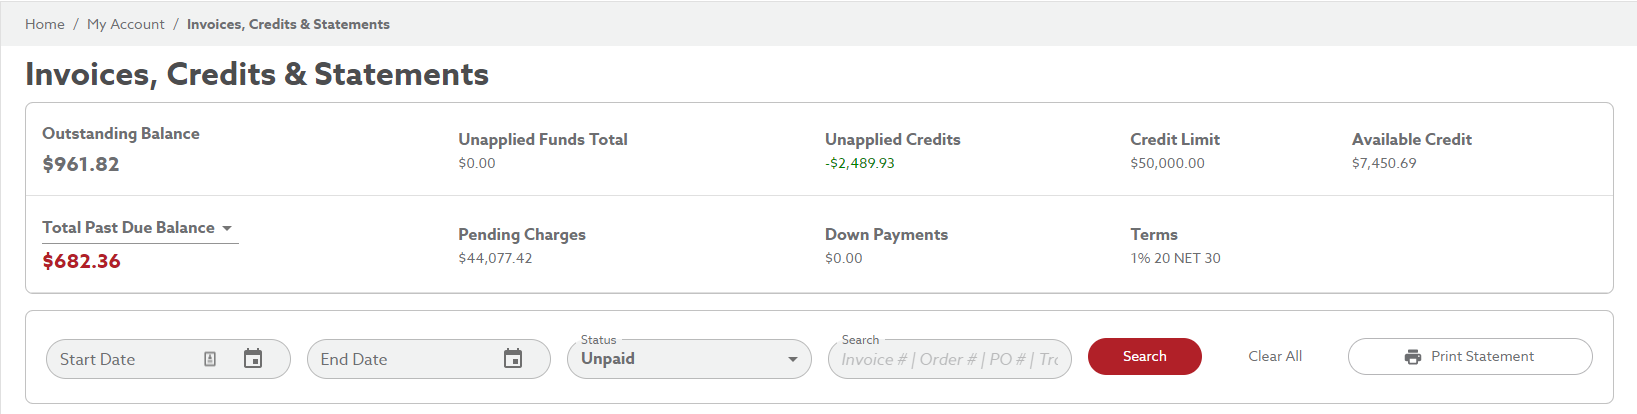
Task: Click the green Unapplied Credits amount
Action: click(x=860, y=163)
